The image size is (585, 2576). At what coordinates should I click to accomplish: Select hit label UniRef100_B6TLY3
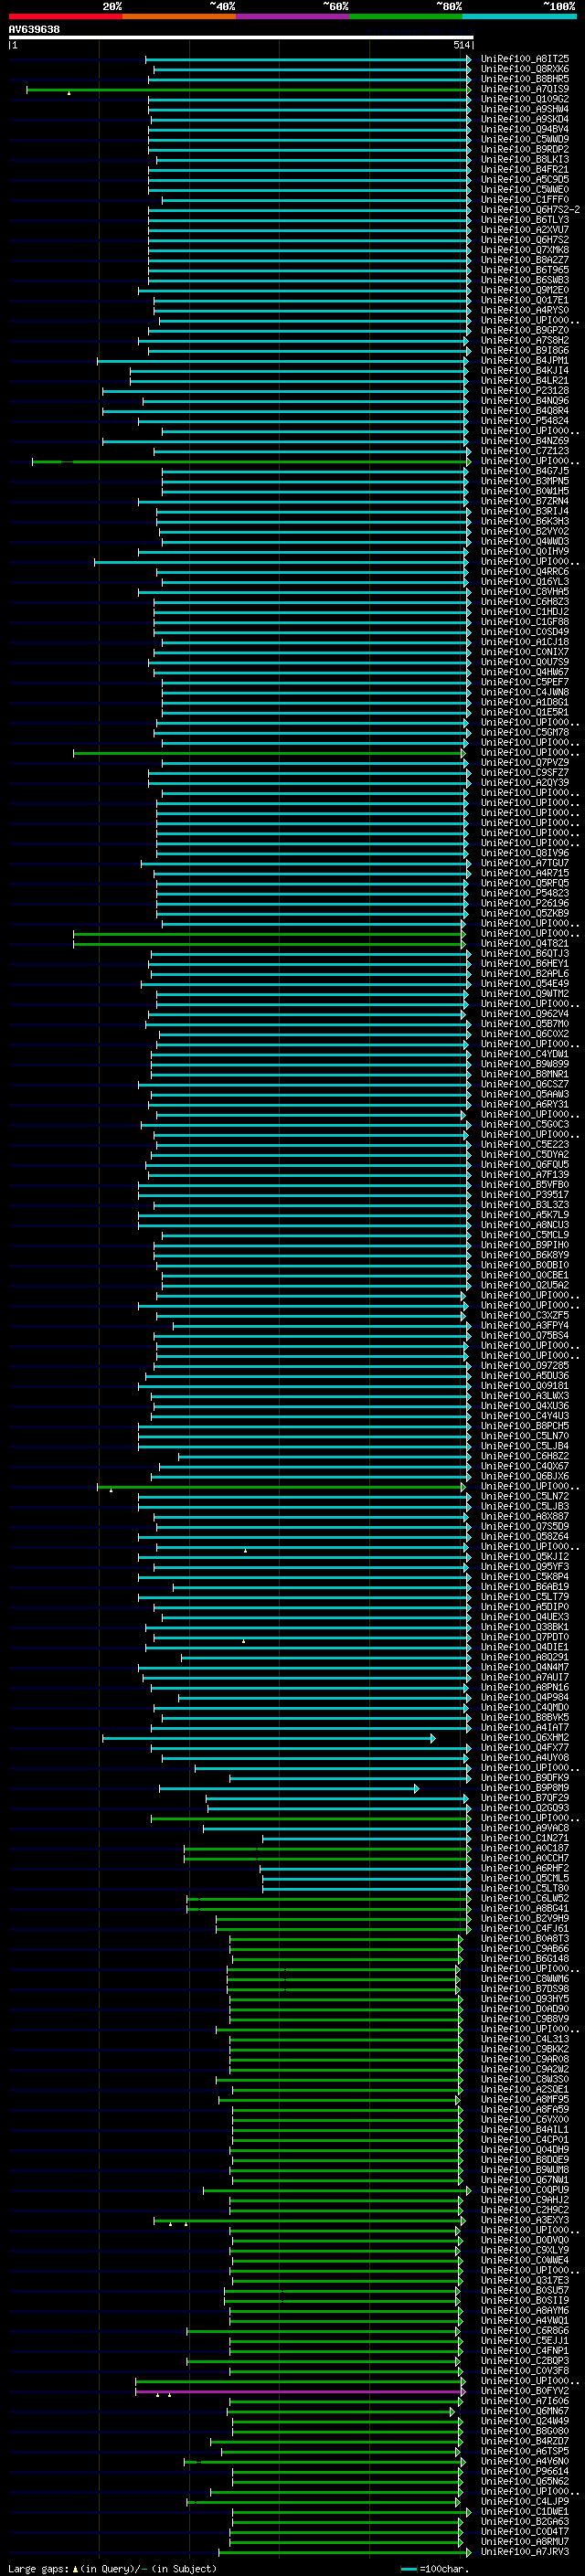[524, 220]
